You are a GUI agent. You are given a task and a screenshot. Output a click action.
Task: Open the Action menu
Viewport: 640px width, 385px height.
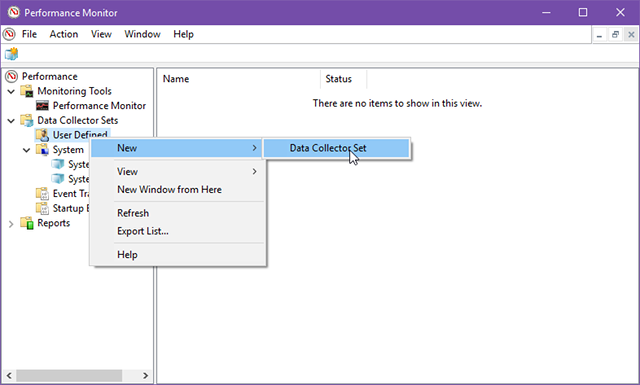click(x=64, y=34)
